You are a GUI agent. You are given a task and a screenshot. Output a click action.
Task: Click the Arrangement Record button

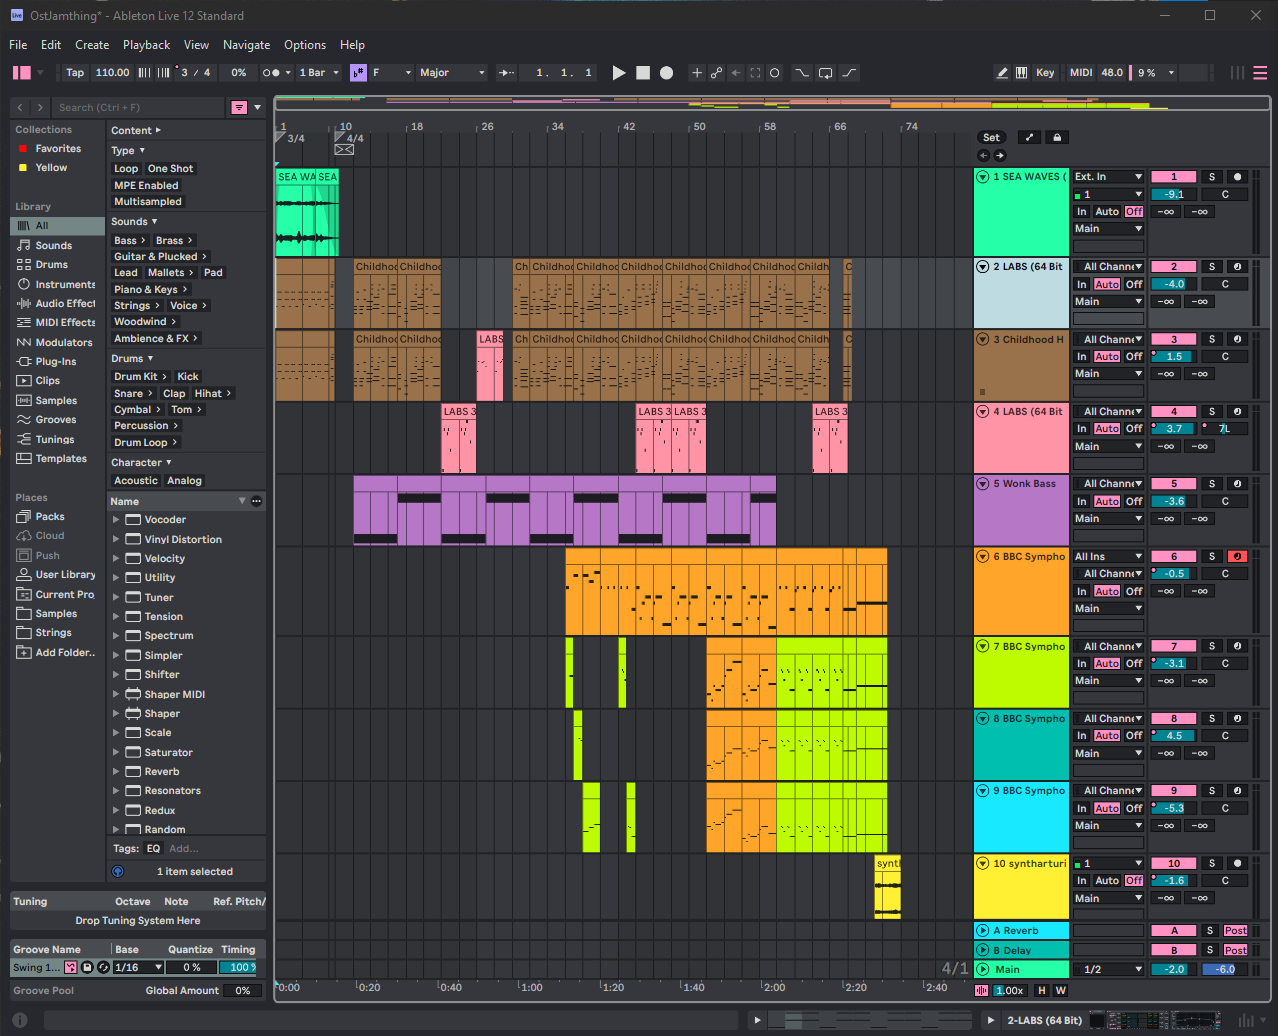tap(667, 73)
